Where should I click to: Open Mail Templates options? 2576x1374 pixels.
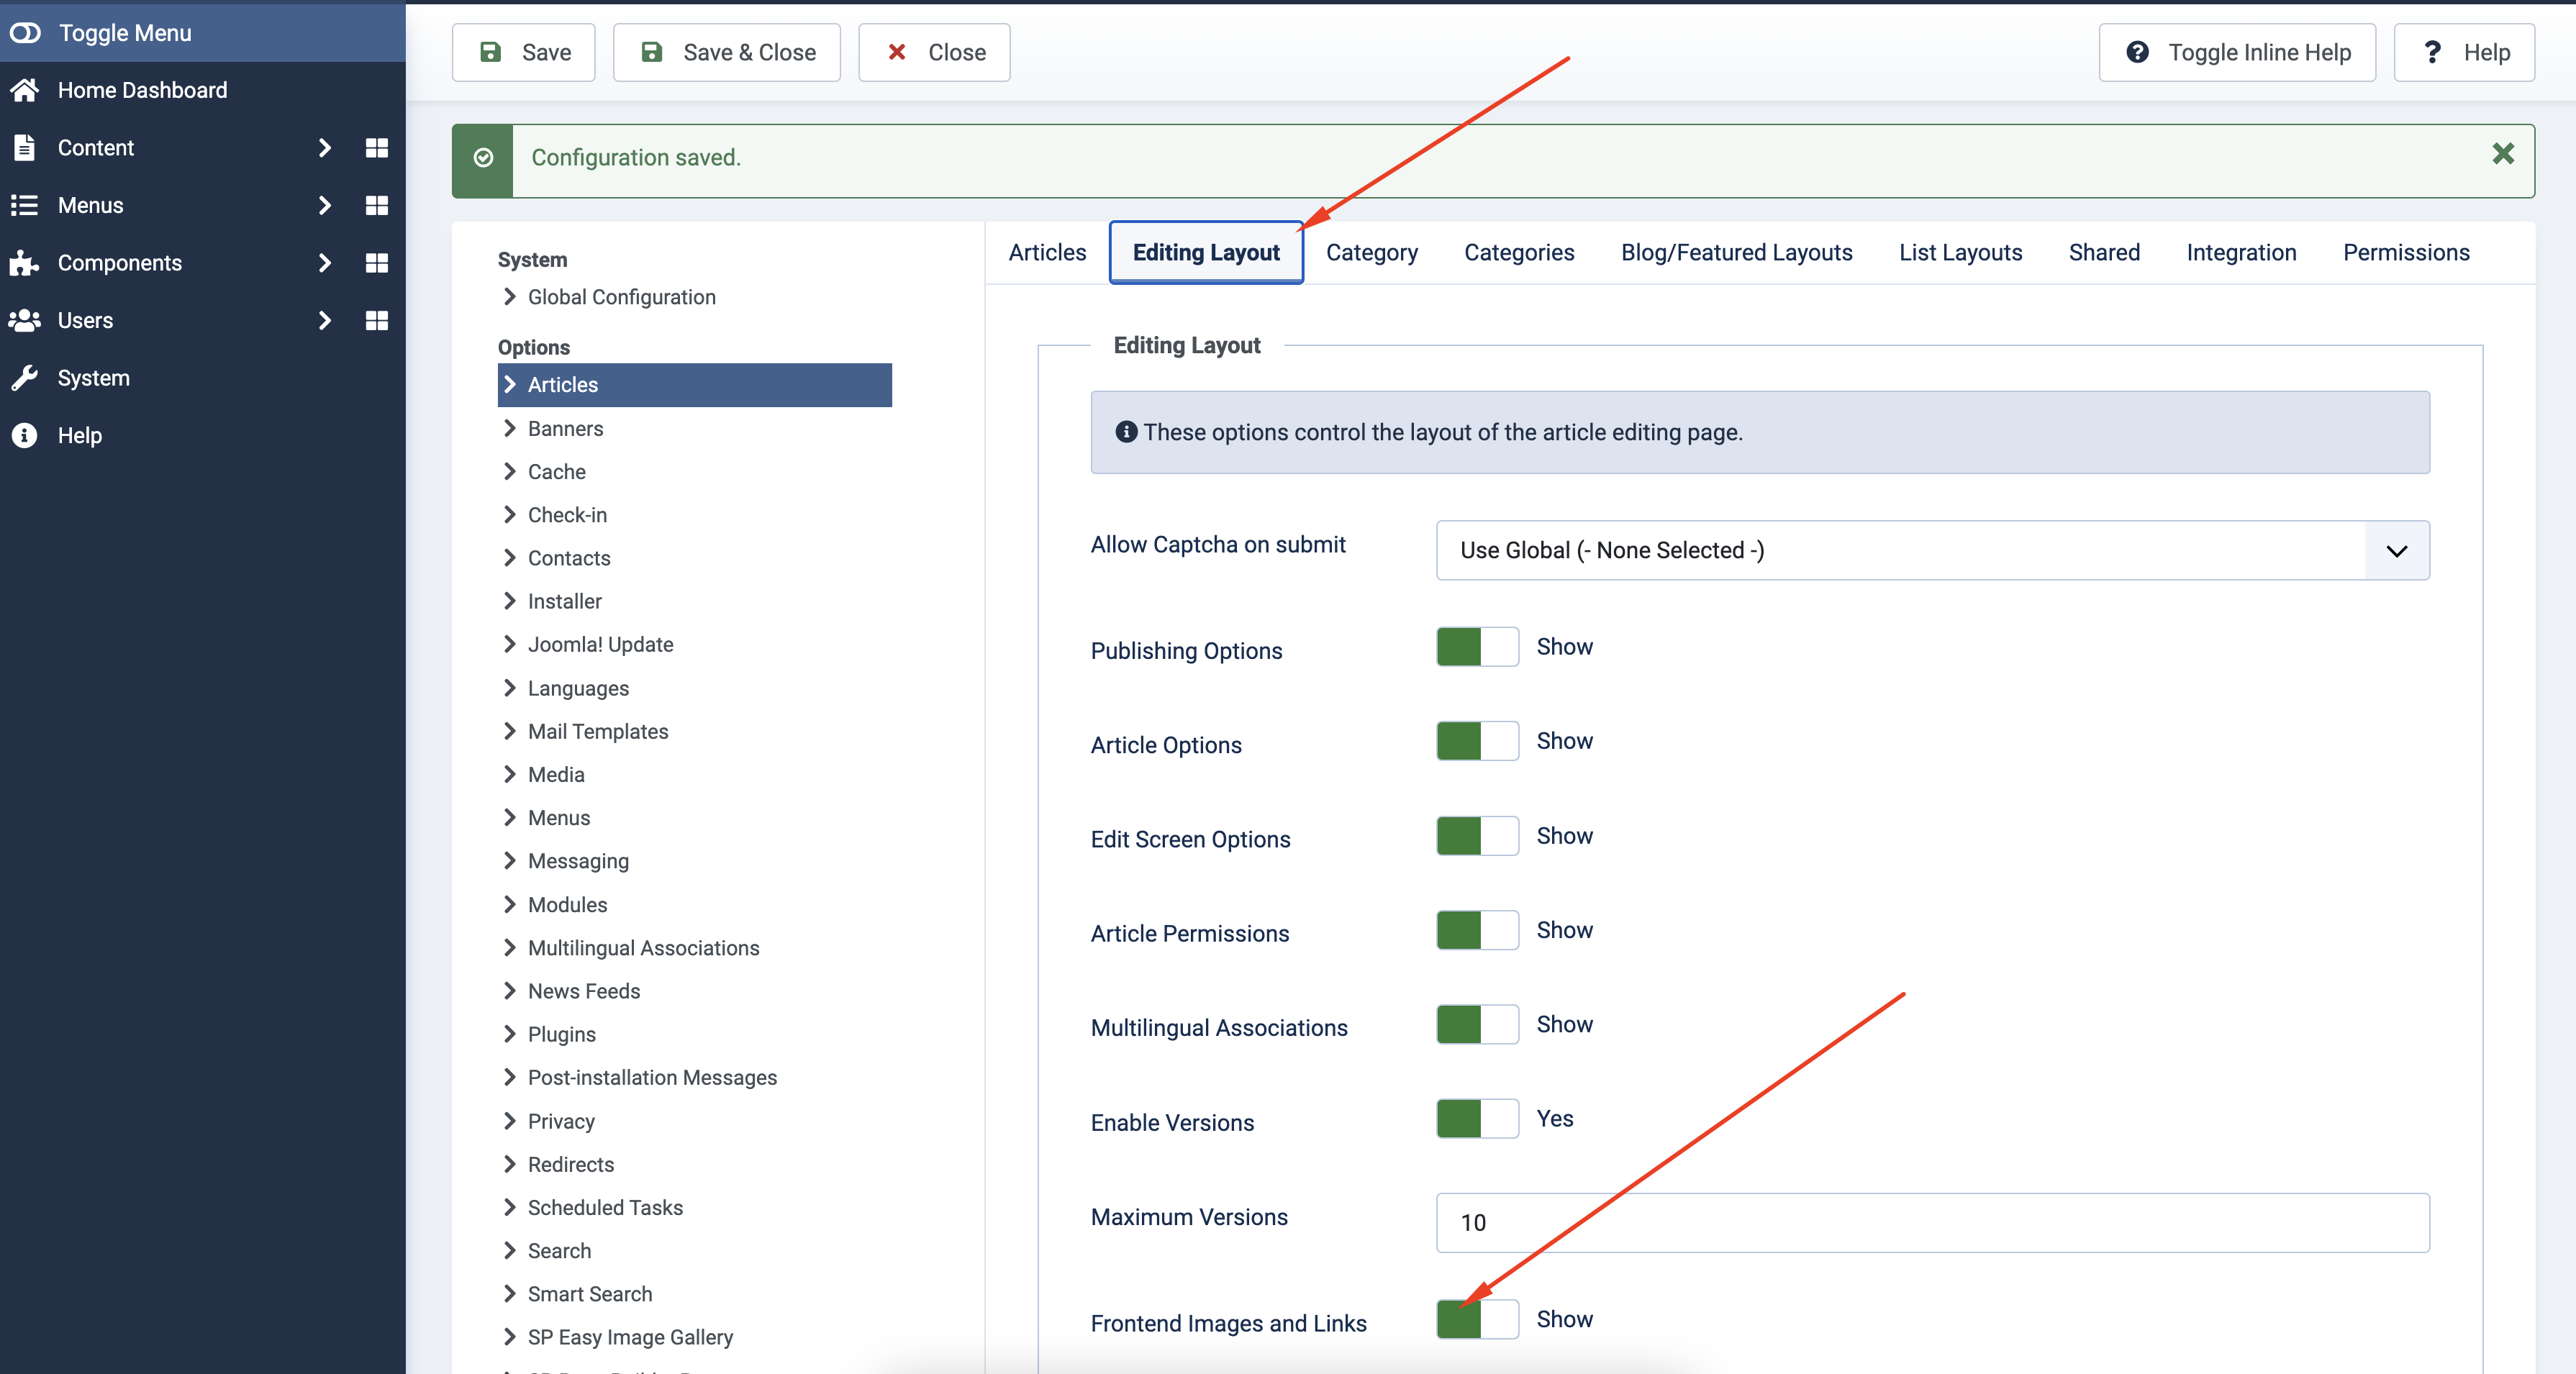[x=598, y=731]
